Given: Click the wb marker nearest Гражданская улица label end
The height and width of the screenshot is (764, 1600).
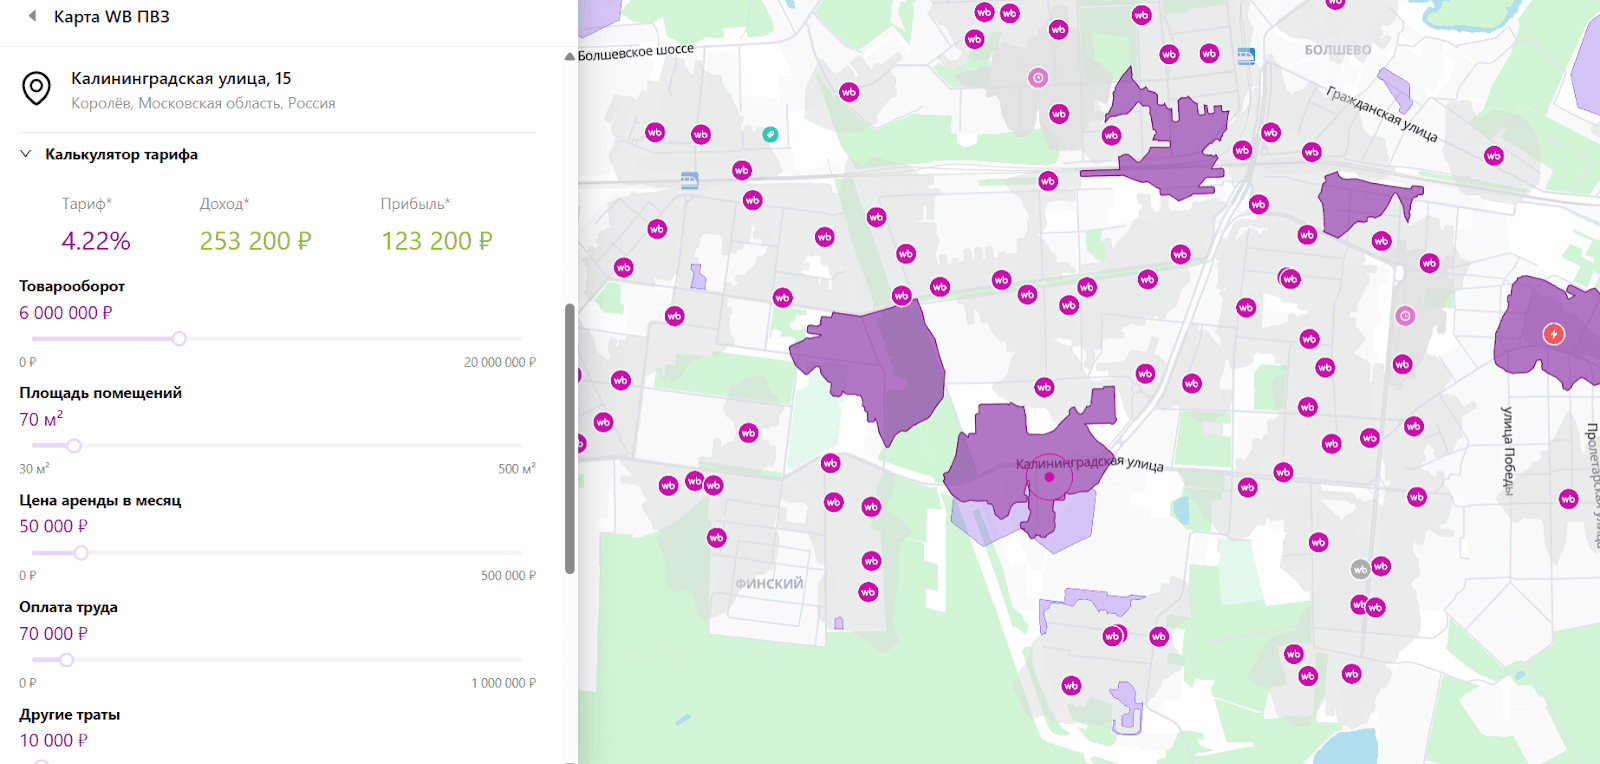Looking at the screenshot, I should (1494, 156).
